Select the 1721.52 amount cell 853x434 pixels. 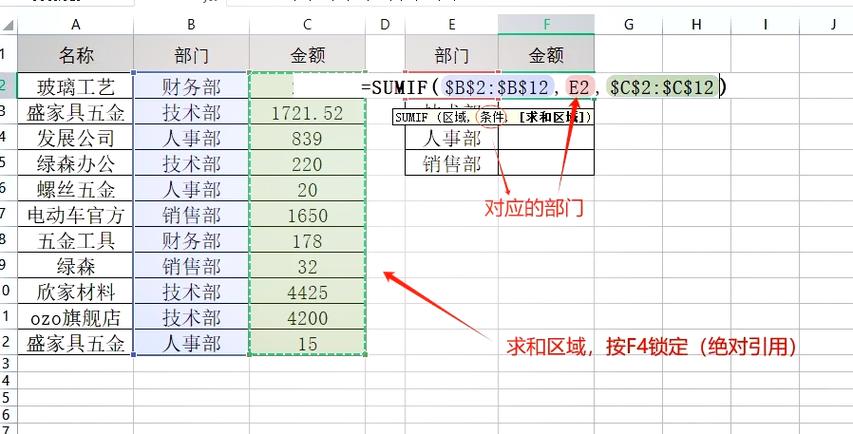(307, 112)
